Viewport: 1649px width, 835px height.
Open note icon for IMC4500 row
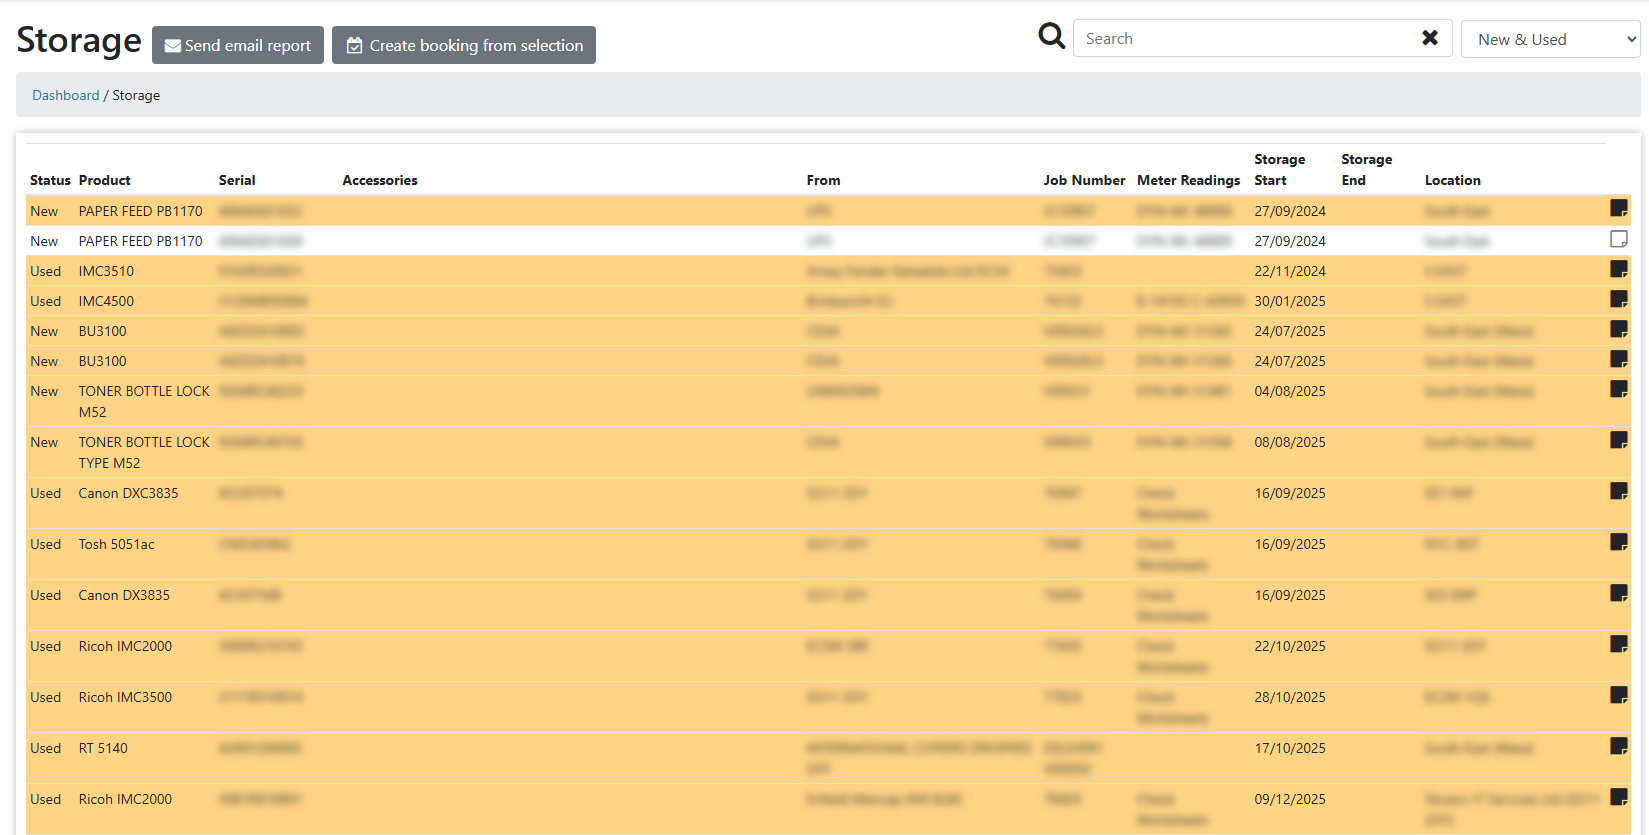1619,299
